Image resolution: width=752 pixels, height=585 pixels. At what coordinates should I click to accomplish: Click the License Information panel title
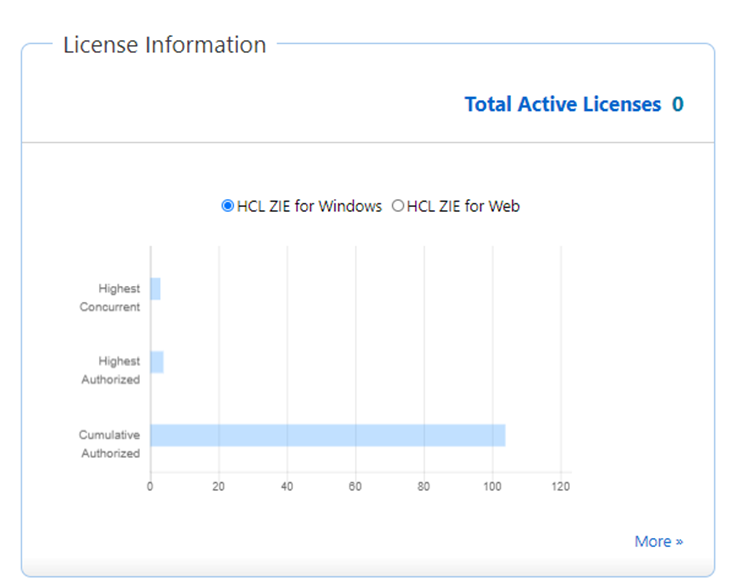164,45
